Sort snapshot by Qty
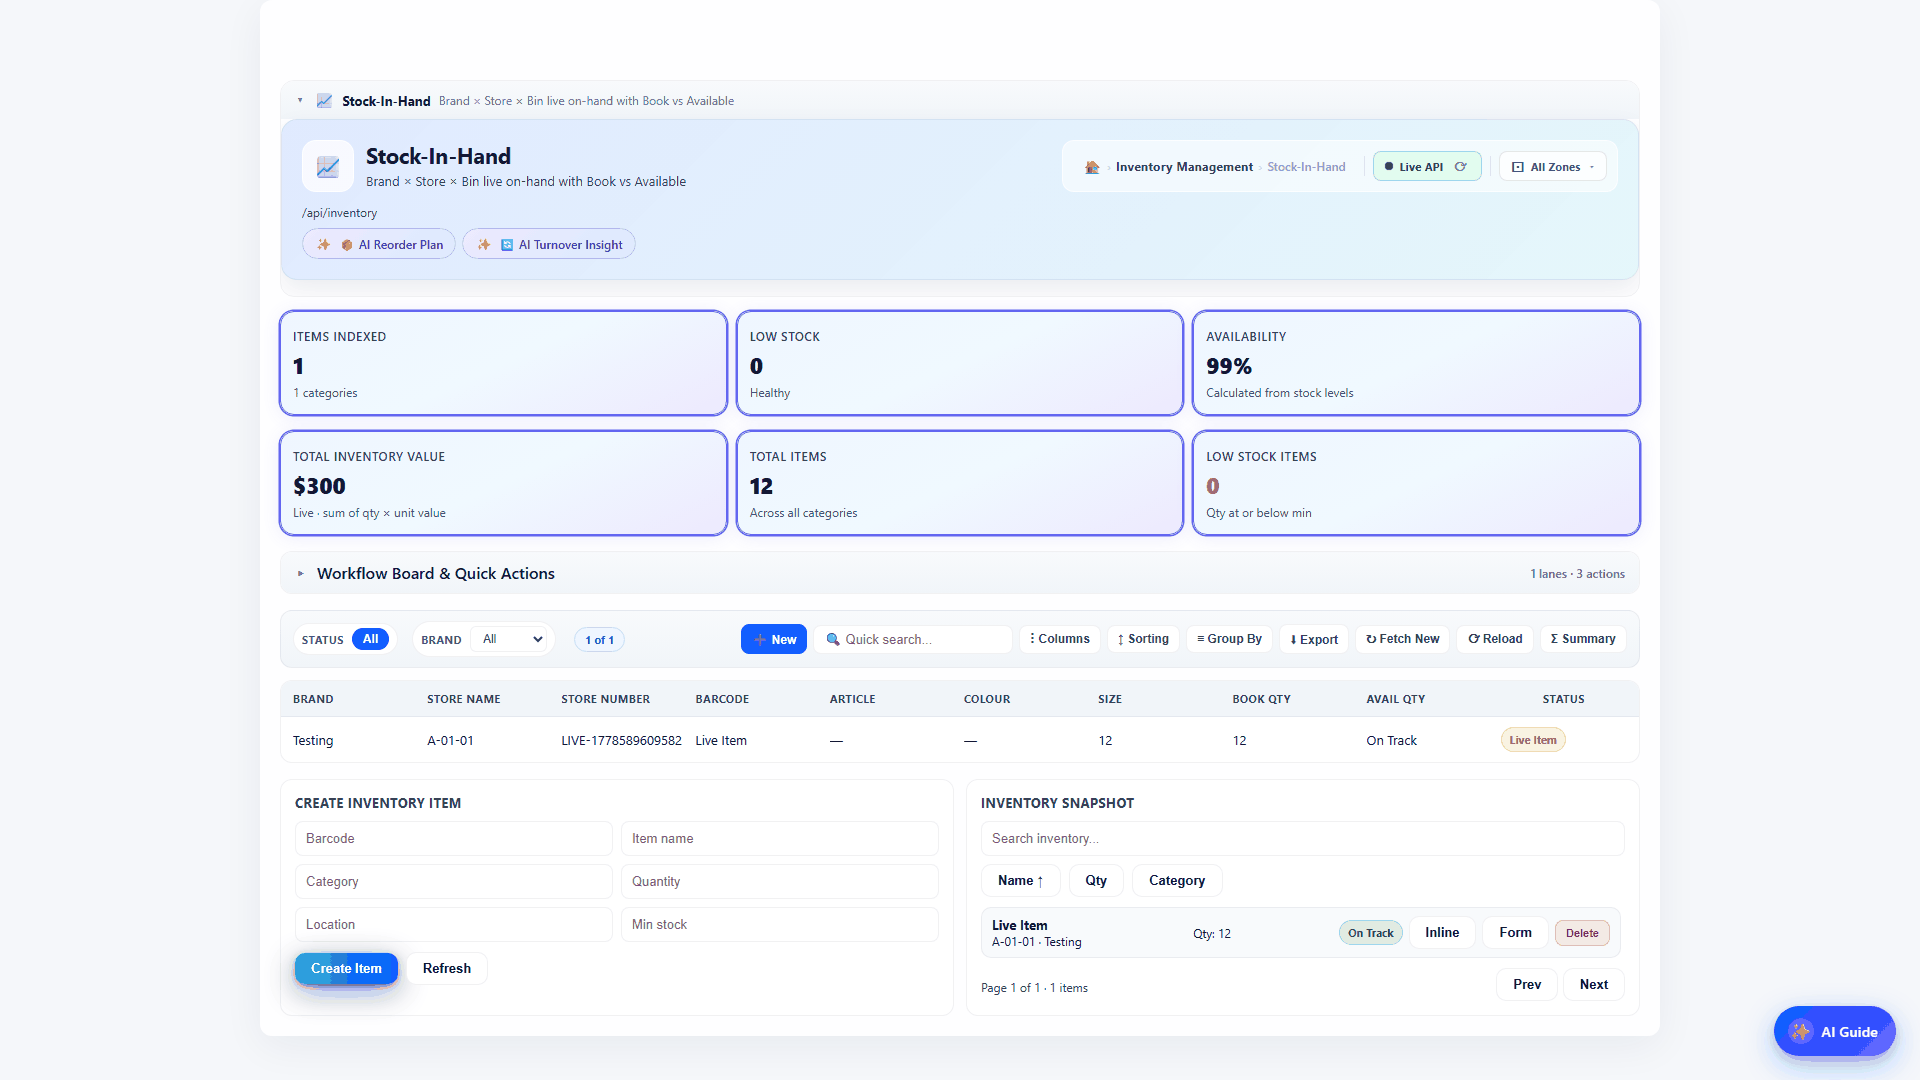This screenshot has width=1920, height=1080. tap(1096, 881)
